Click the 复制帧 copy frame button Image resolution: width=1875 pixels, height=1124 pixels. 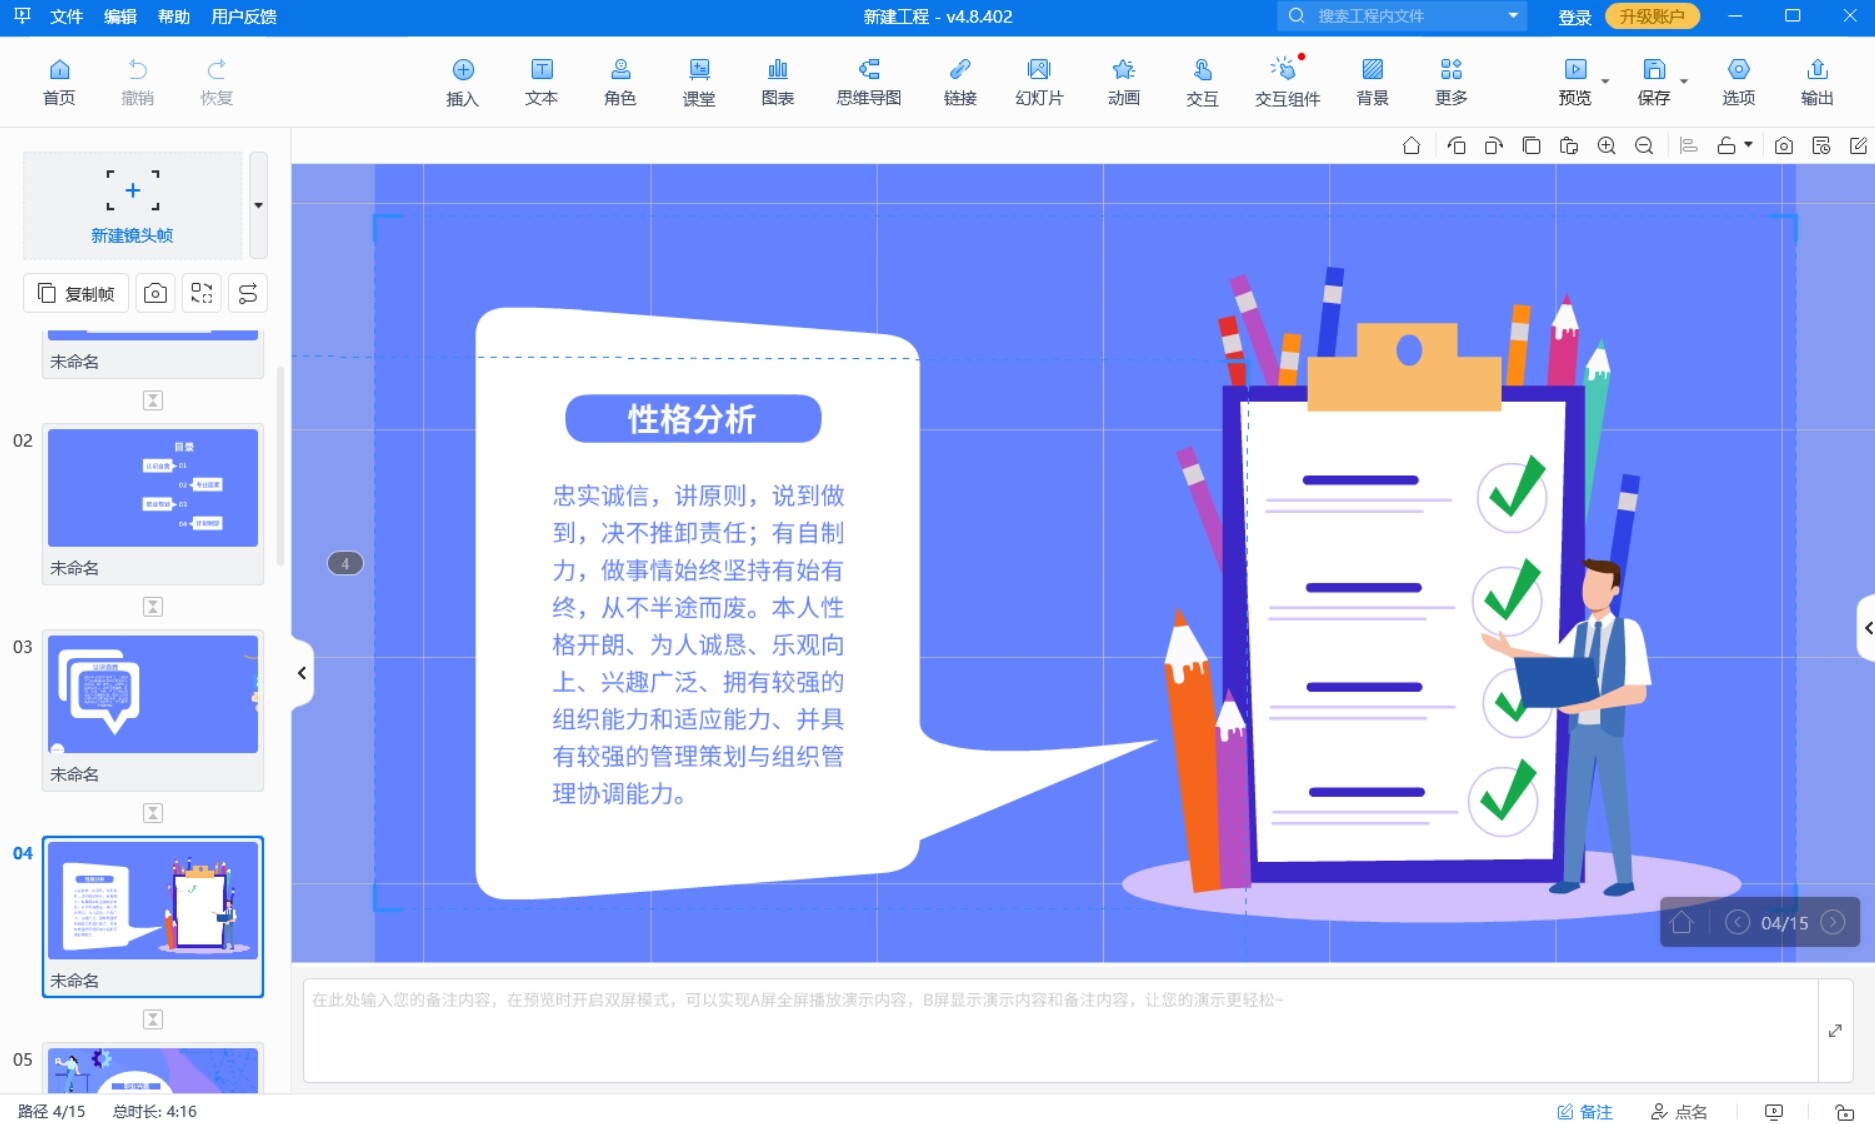click(76, 293)
